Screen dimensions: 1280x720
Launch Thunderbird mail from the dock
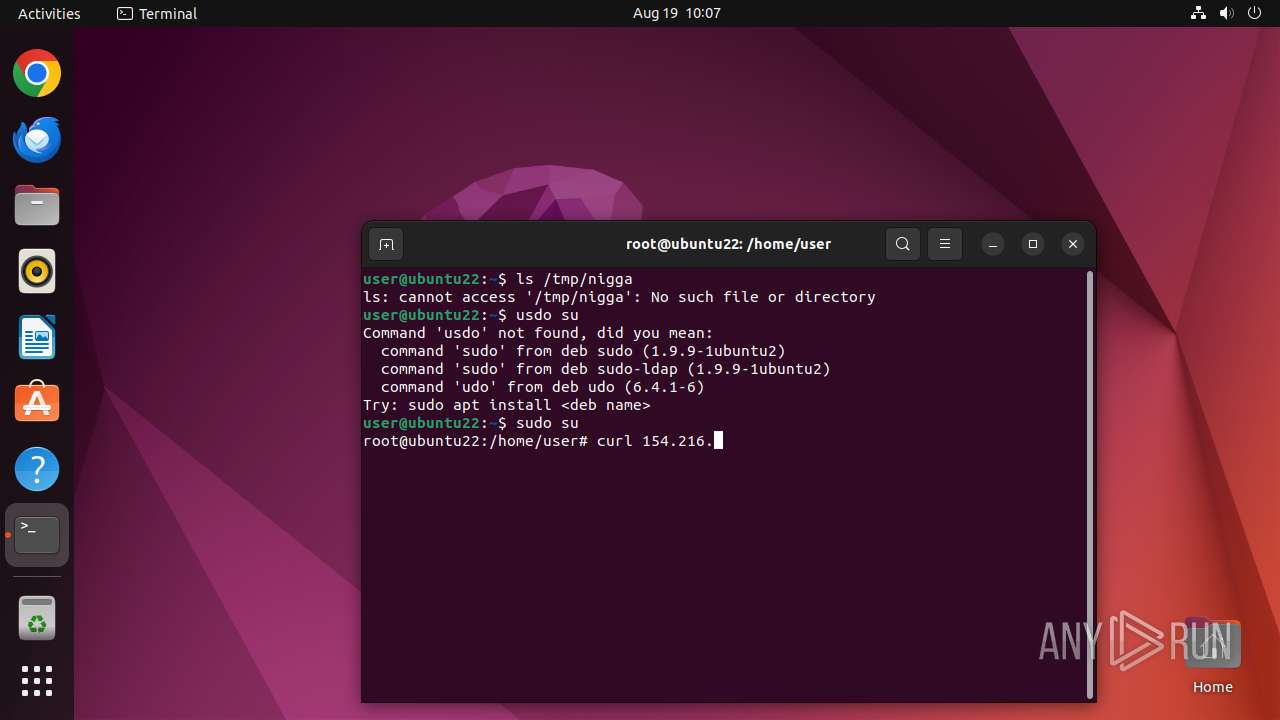37,140
